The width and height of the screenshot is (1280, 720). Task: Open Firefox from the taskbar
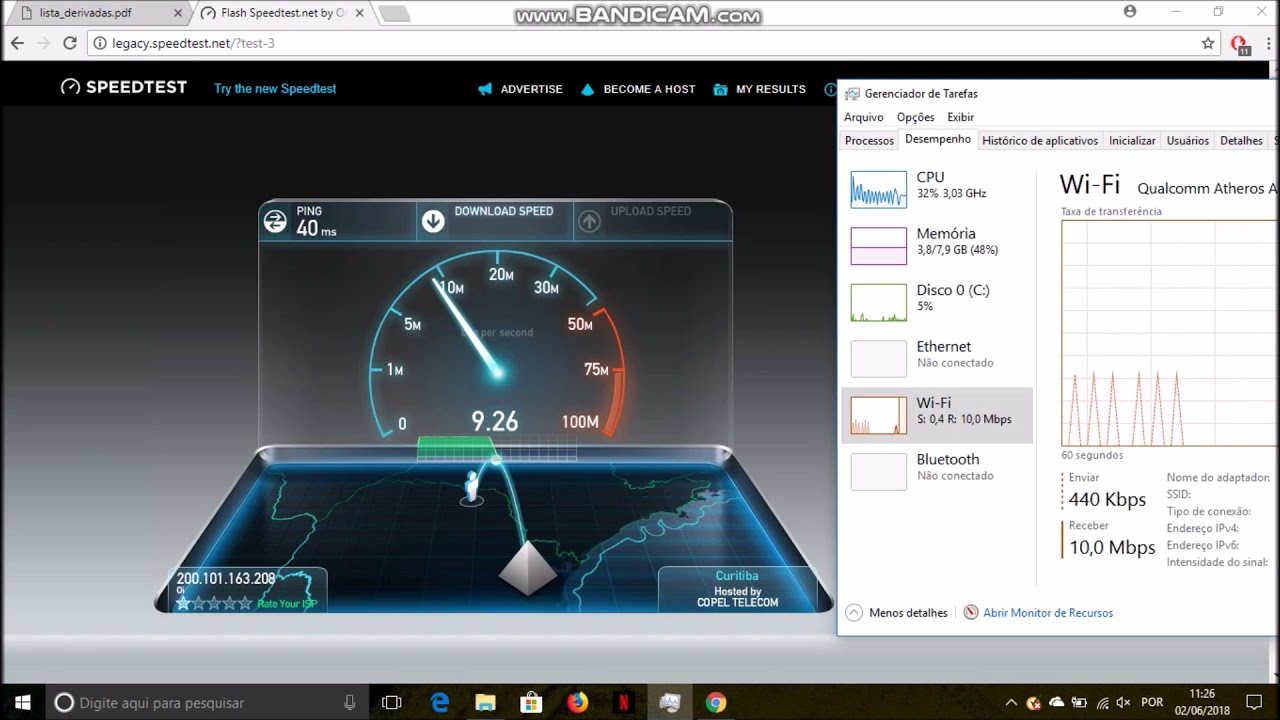tap(577, 702)
